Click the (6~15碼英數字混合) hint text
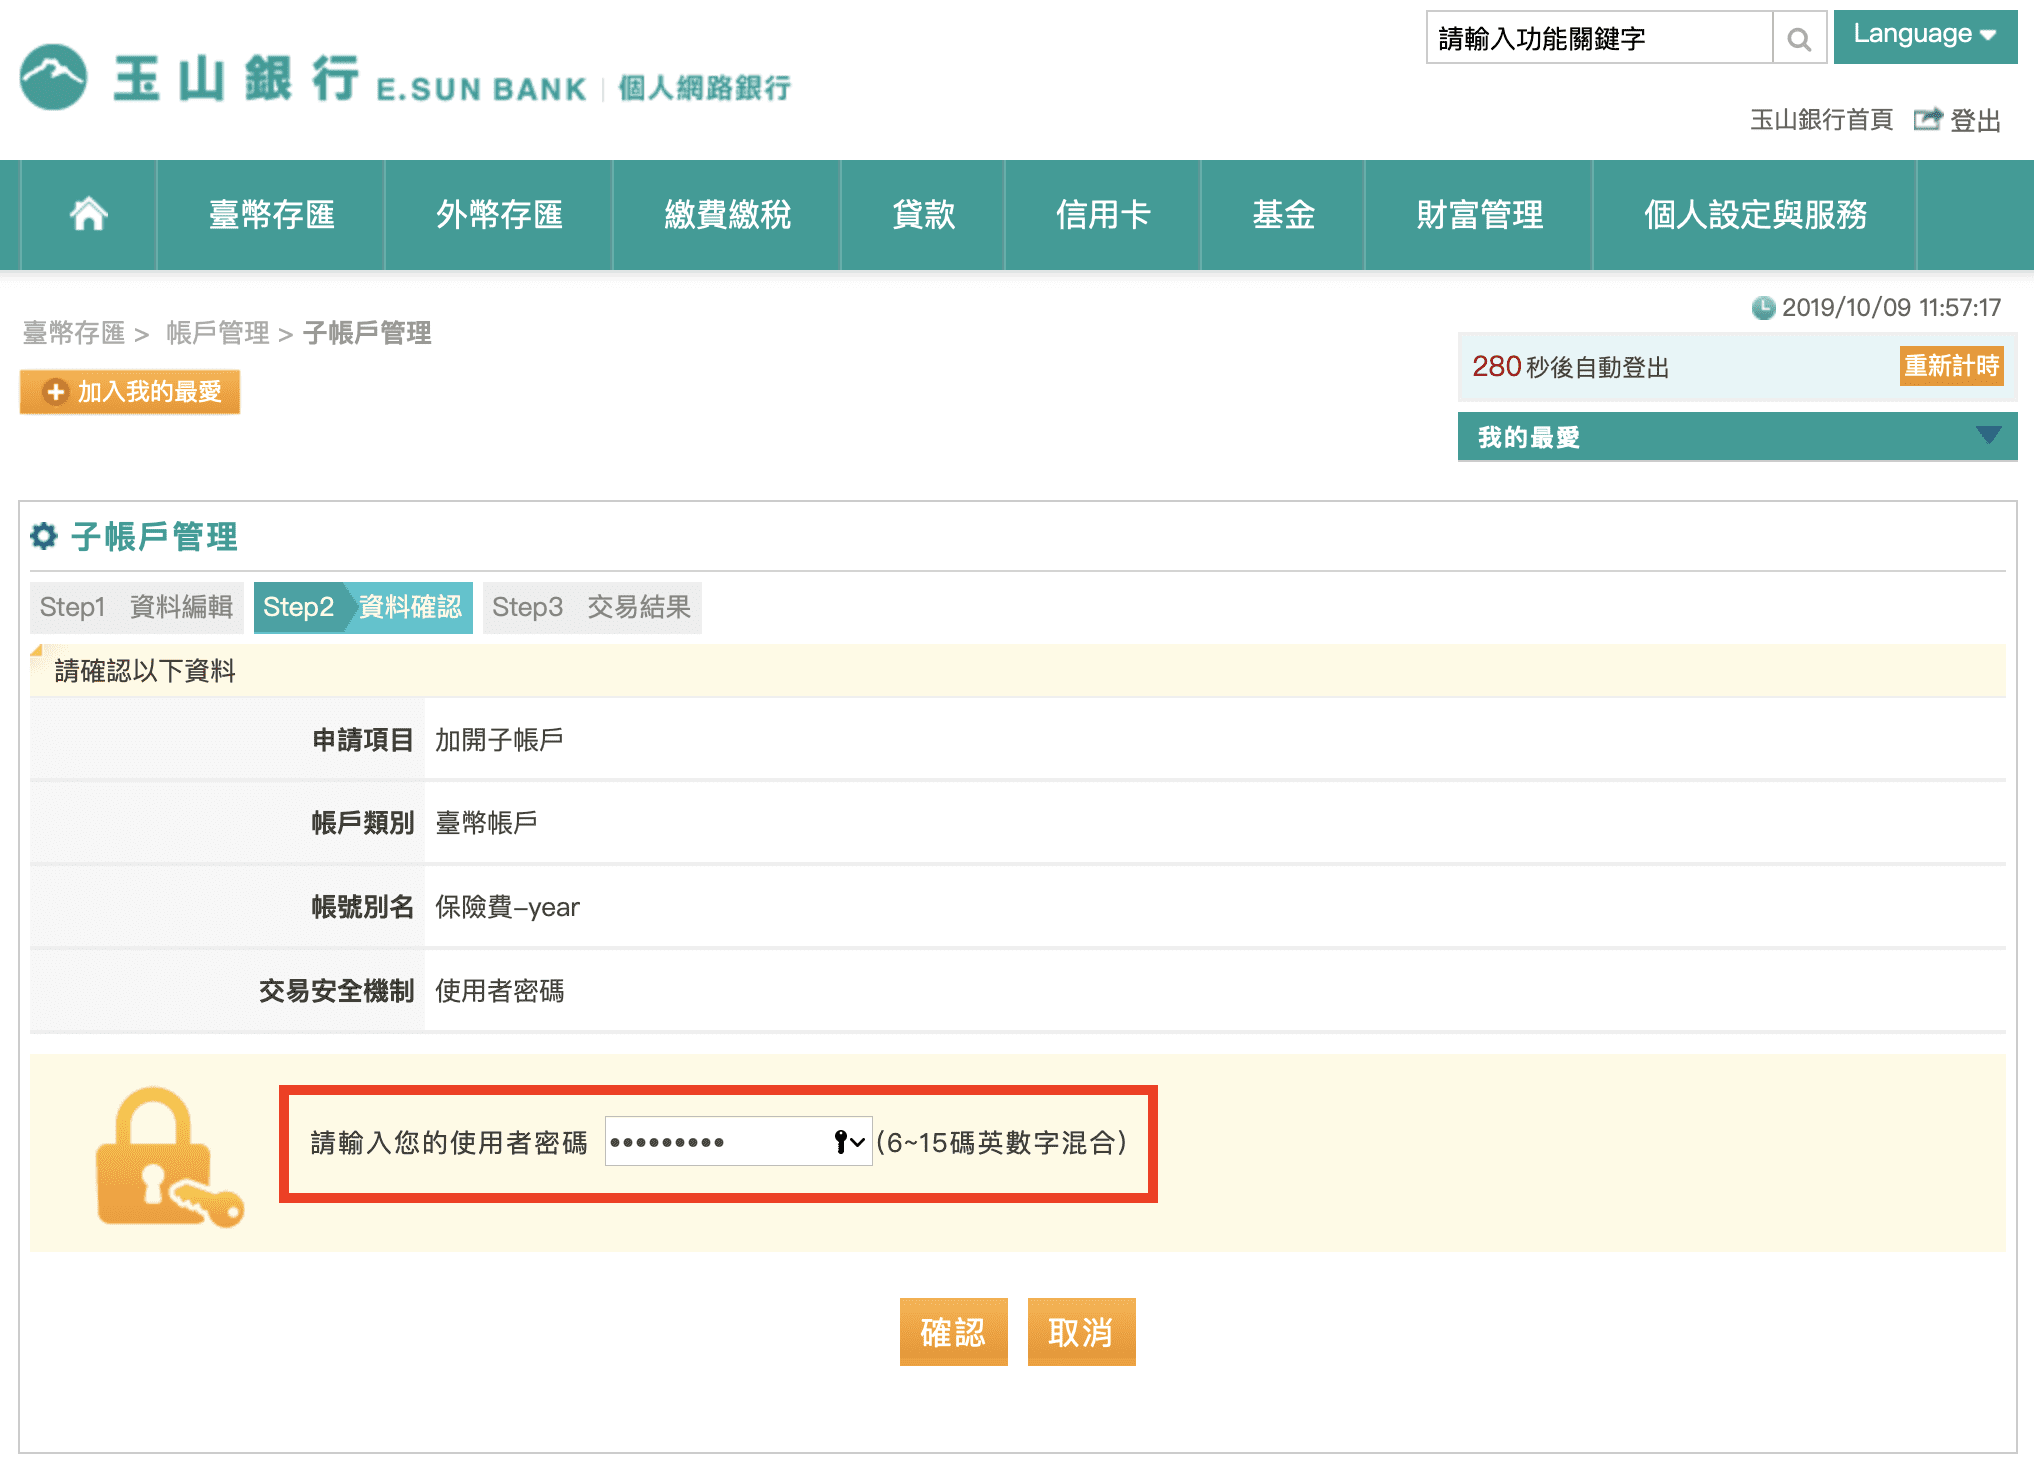The width and height of the screenshot is (2034, 1470). [1001, 1142]
